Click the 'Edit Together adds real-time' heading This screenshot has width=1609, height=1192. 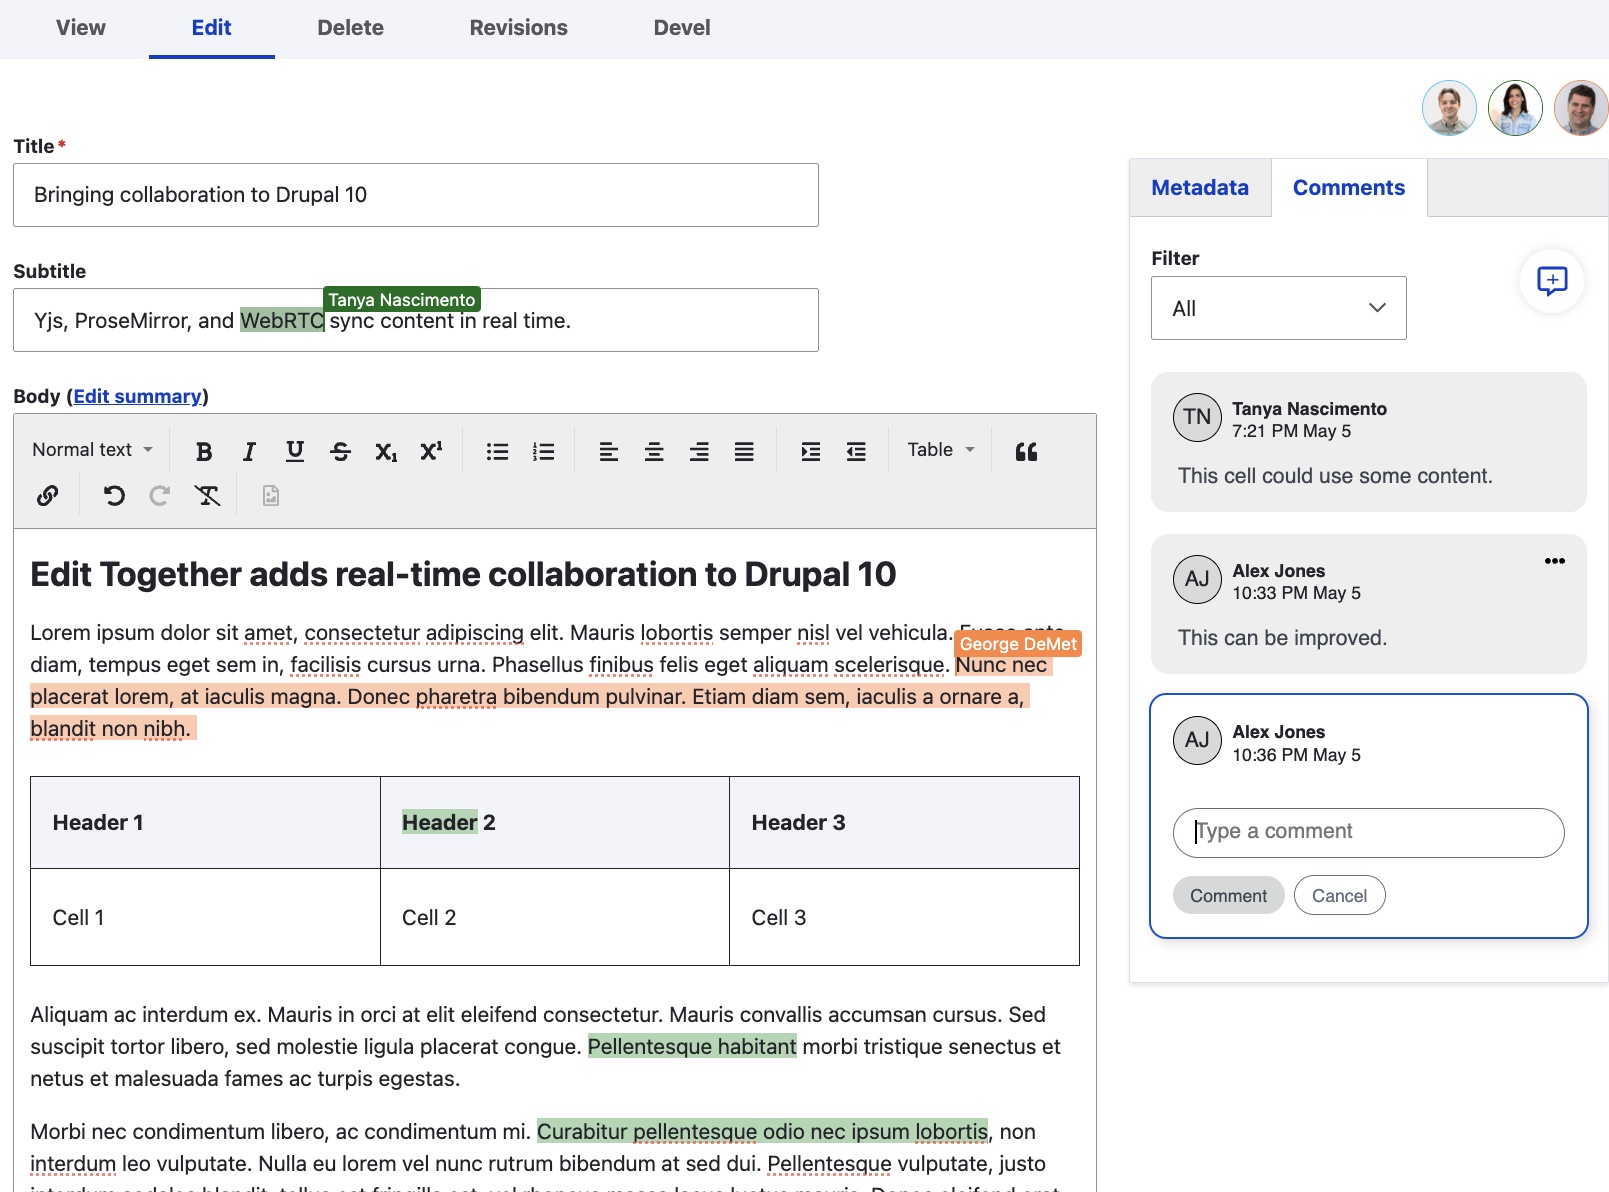pyautogui.click(x=463, y=575)
